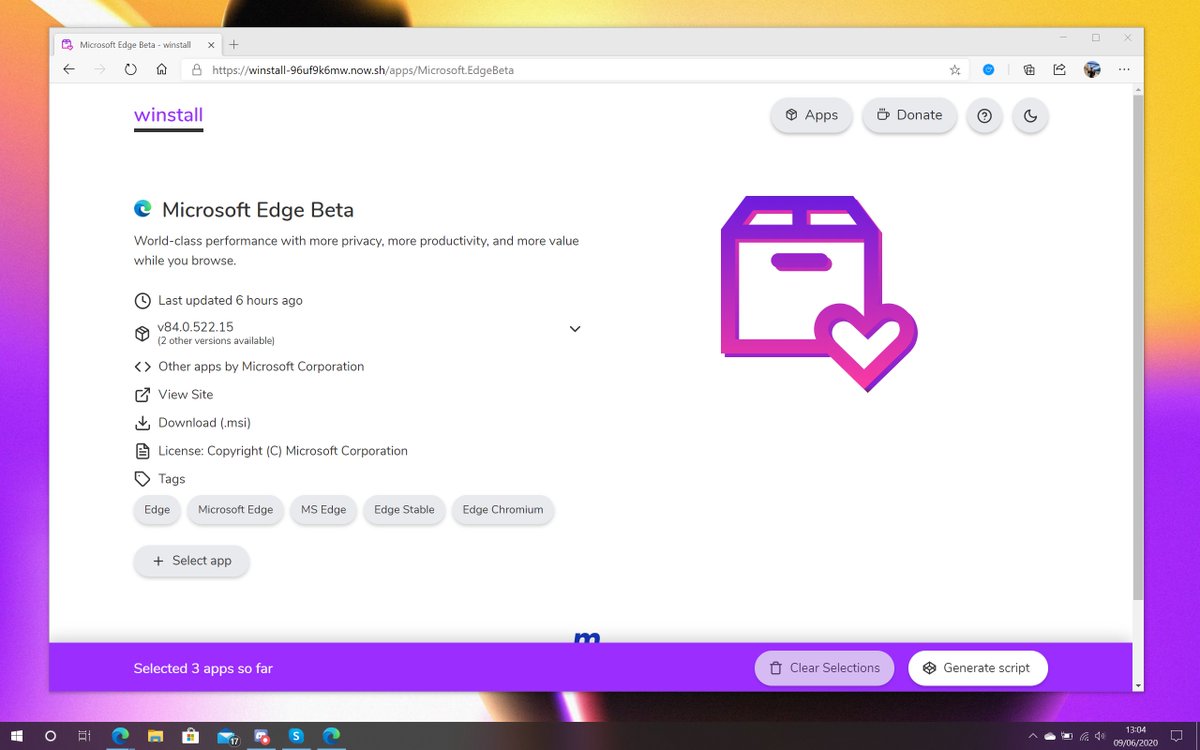
Task: Click Clear Selections button
Action: [x=824, y=668]
